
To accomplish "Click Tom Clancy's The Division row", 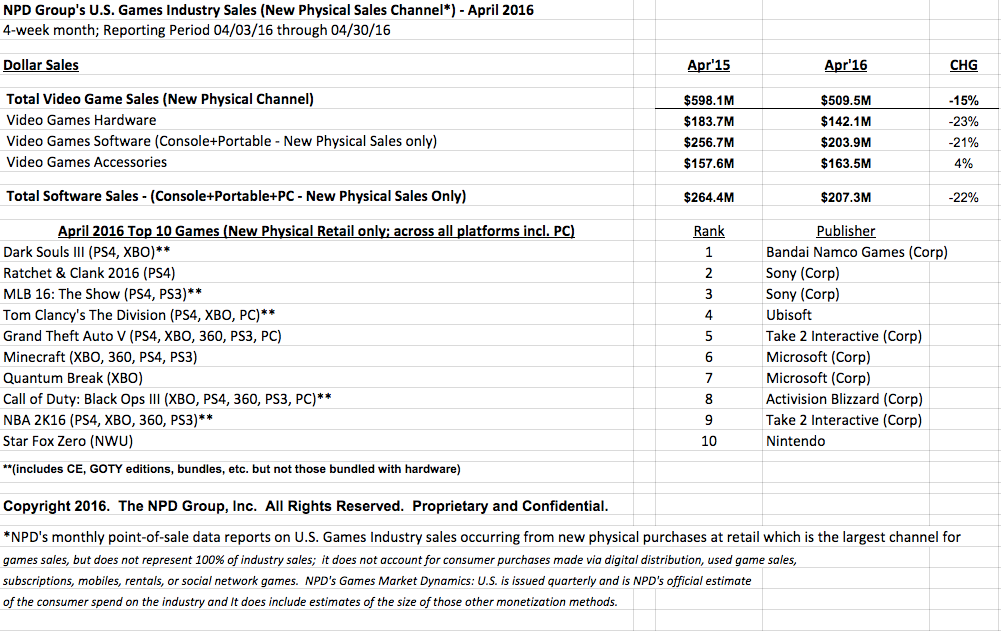I will coord(139,316).
